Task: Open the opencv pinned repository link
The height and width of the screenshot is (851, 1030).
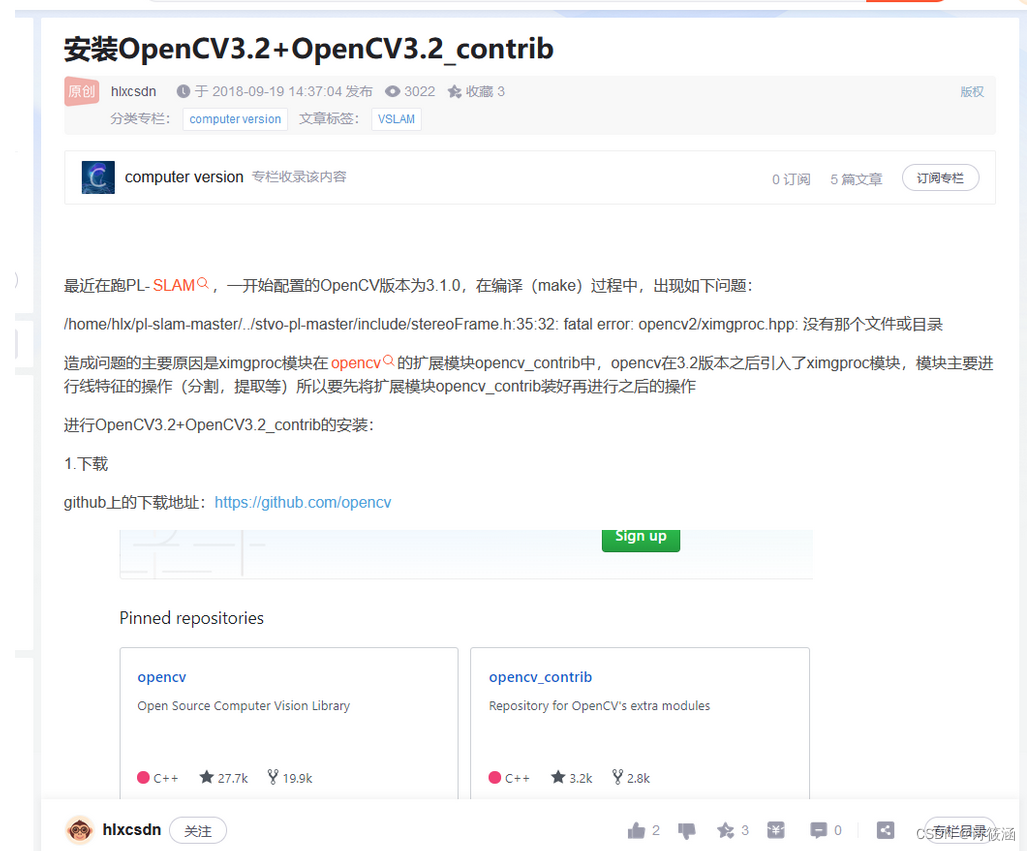Action: [162, 677]
